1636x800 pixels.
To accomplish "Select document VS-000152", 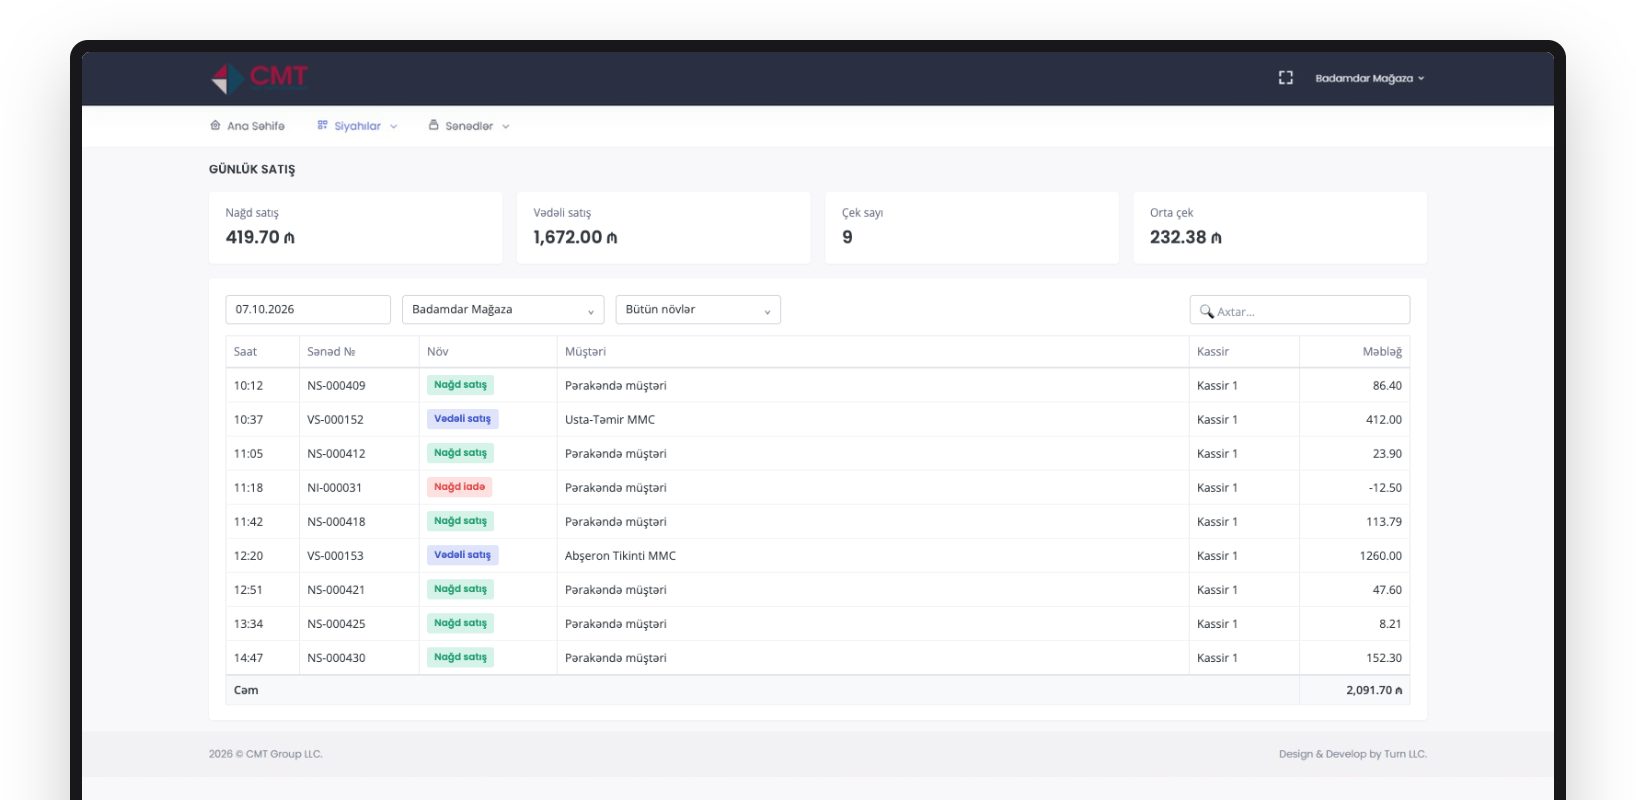I will coord(335,420).
